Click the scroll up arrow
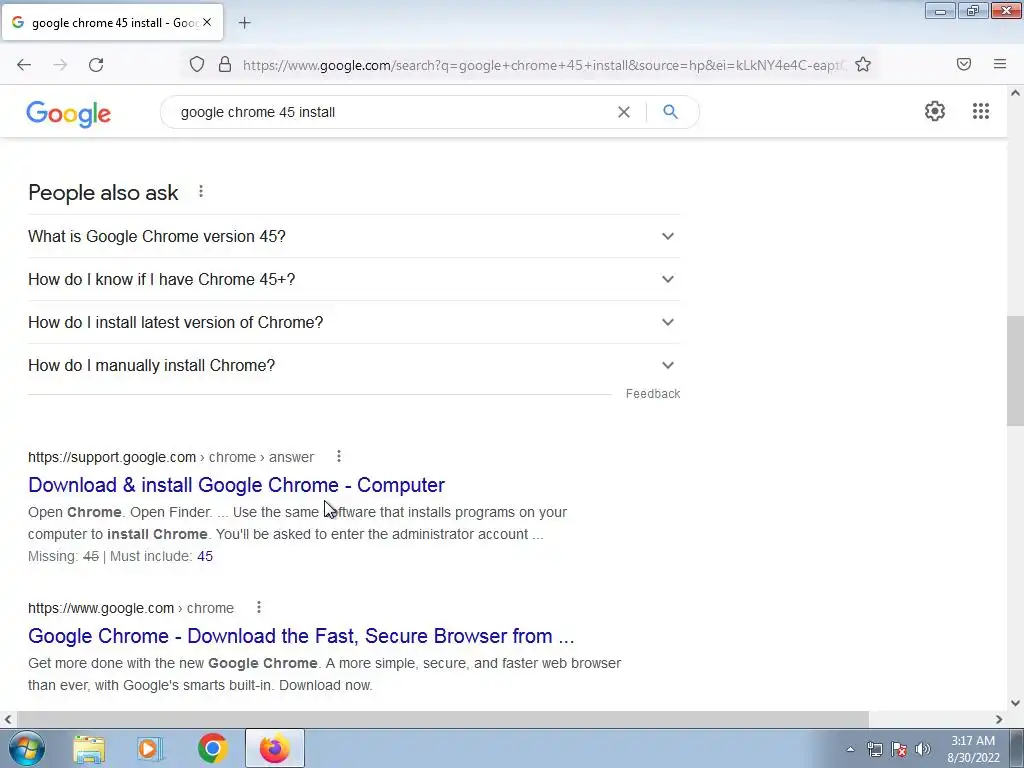 pyautogui.click(x=1015, y=93)
